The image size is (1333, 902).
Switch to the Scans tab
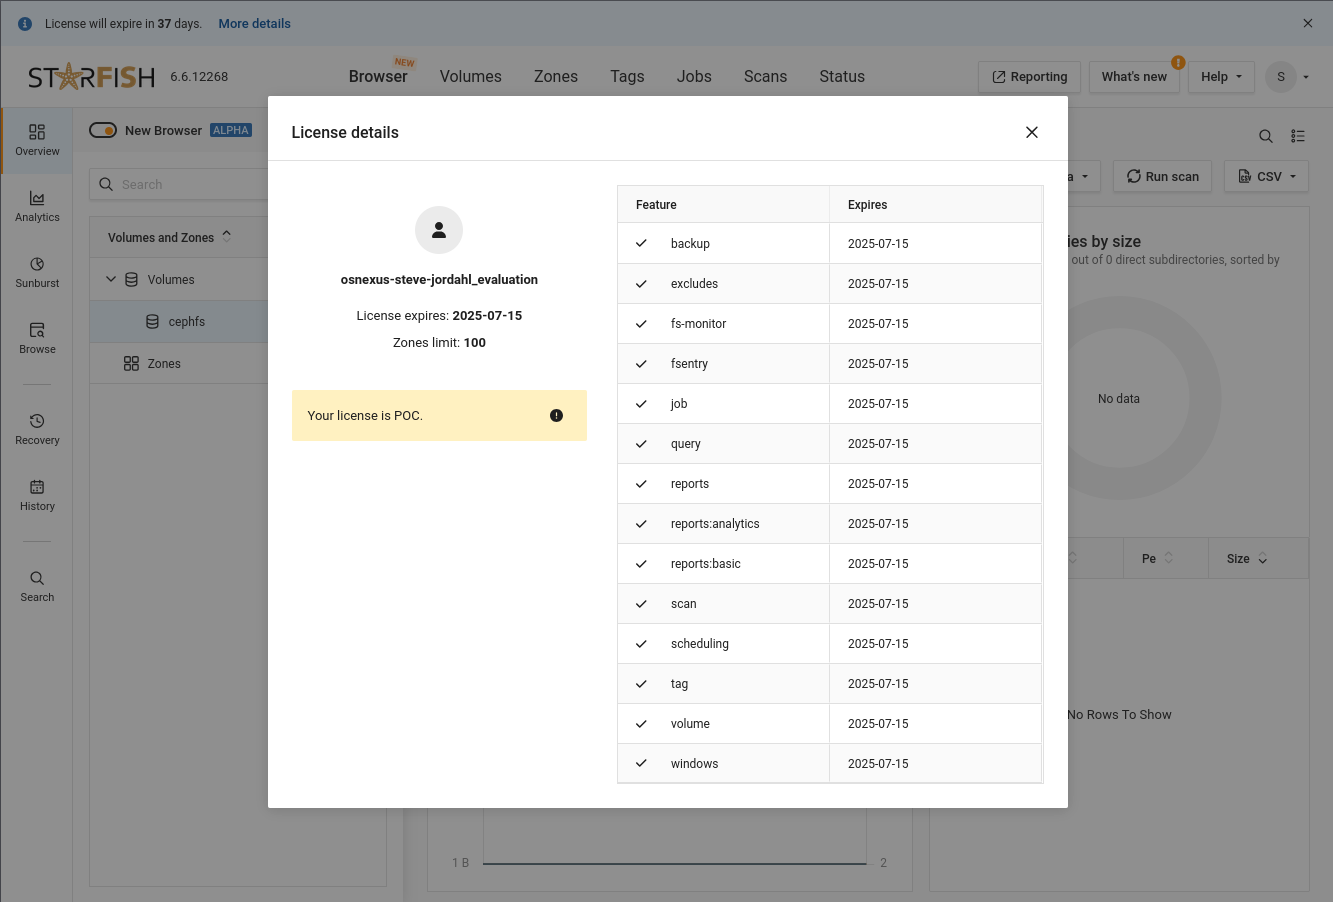pos(765,77)
